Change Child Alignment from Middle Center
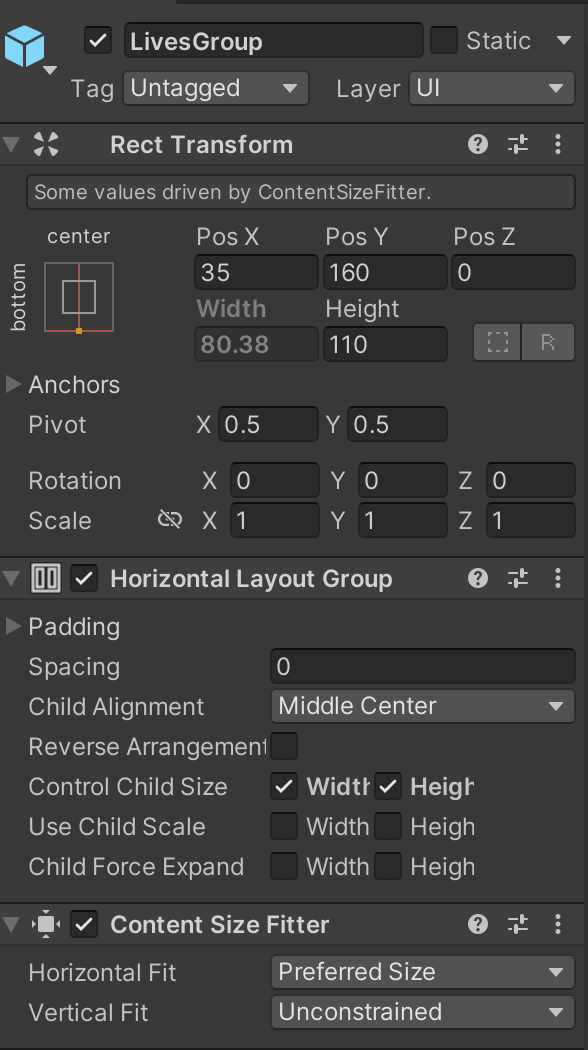The height and width of the screenshot is (1050, 588). (x=421, y=706)
